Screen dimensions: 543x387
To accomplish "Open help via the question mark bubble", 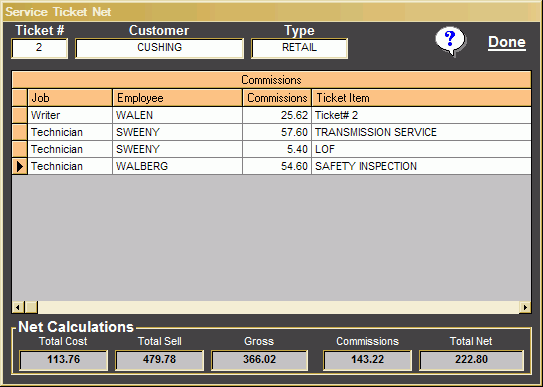I will [450, 41].
